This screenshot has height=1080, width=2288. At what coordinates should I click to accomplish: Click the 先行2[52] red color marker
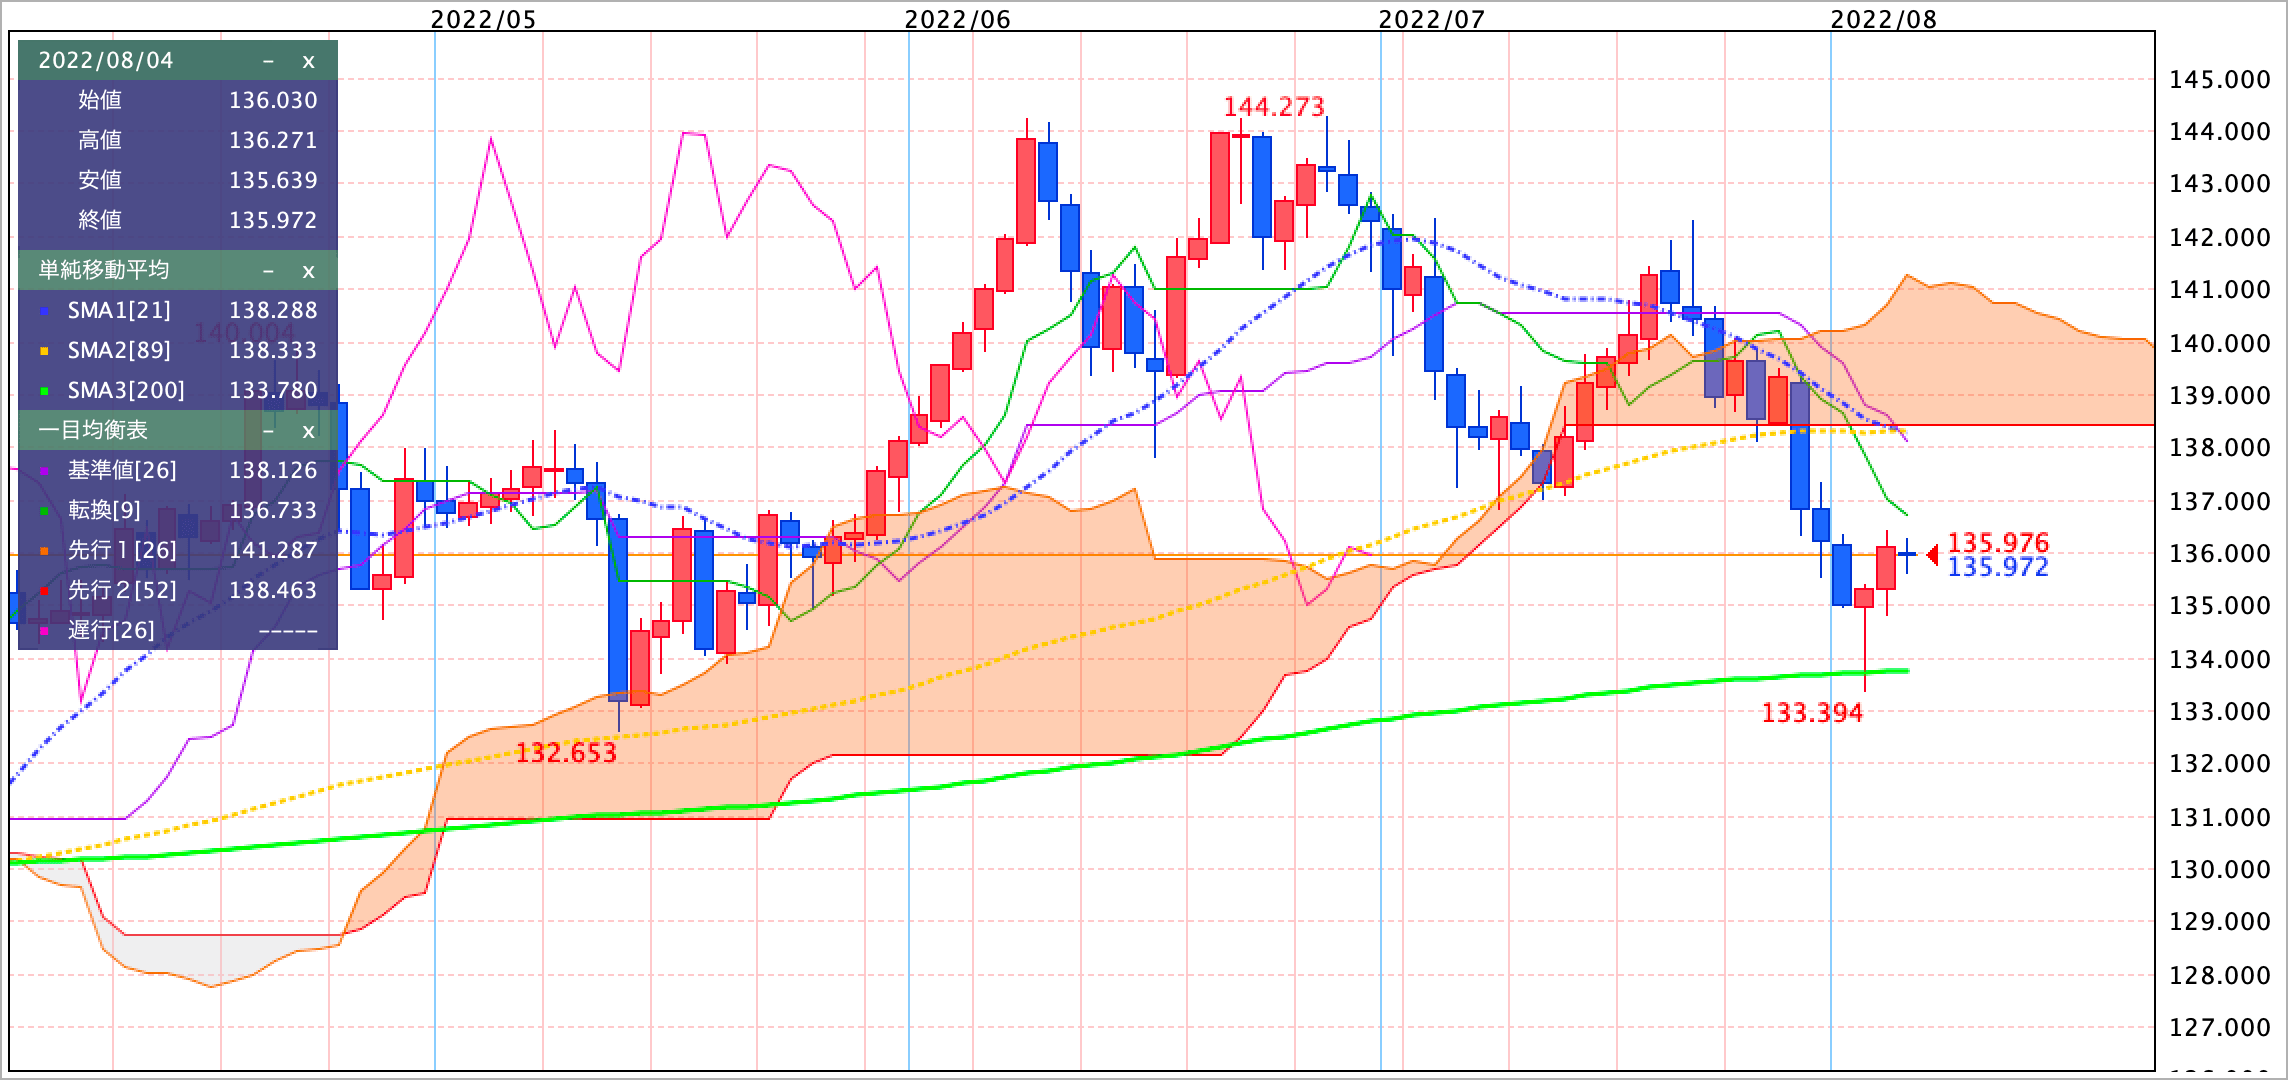click(44, 592)
